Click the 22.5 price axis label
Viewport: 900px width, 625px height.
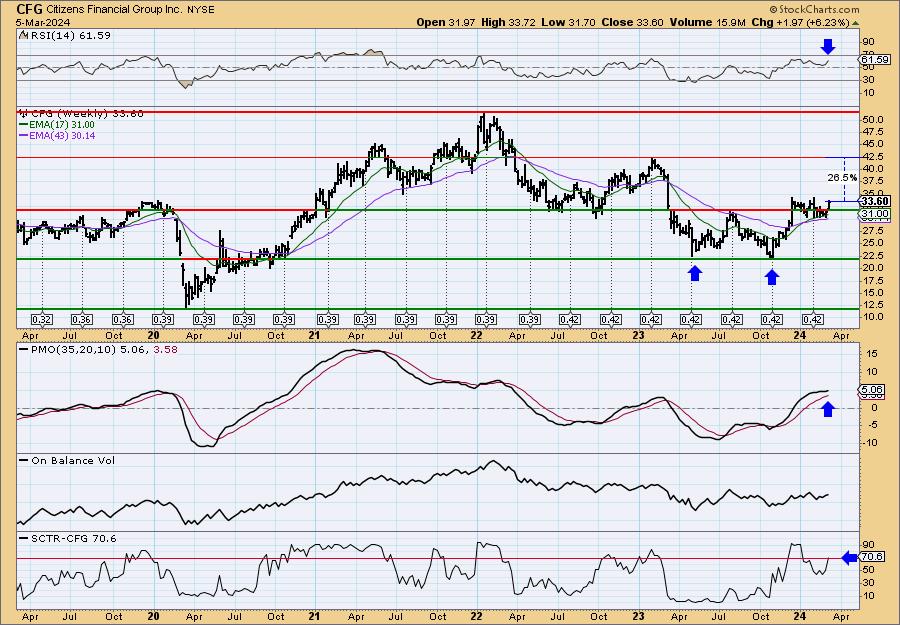click(875, 255)
